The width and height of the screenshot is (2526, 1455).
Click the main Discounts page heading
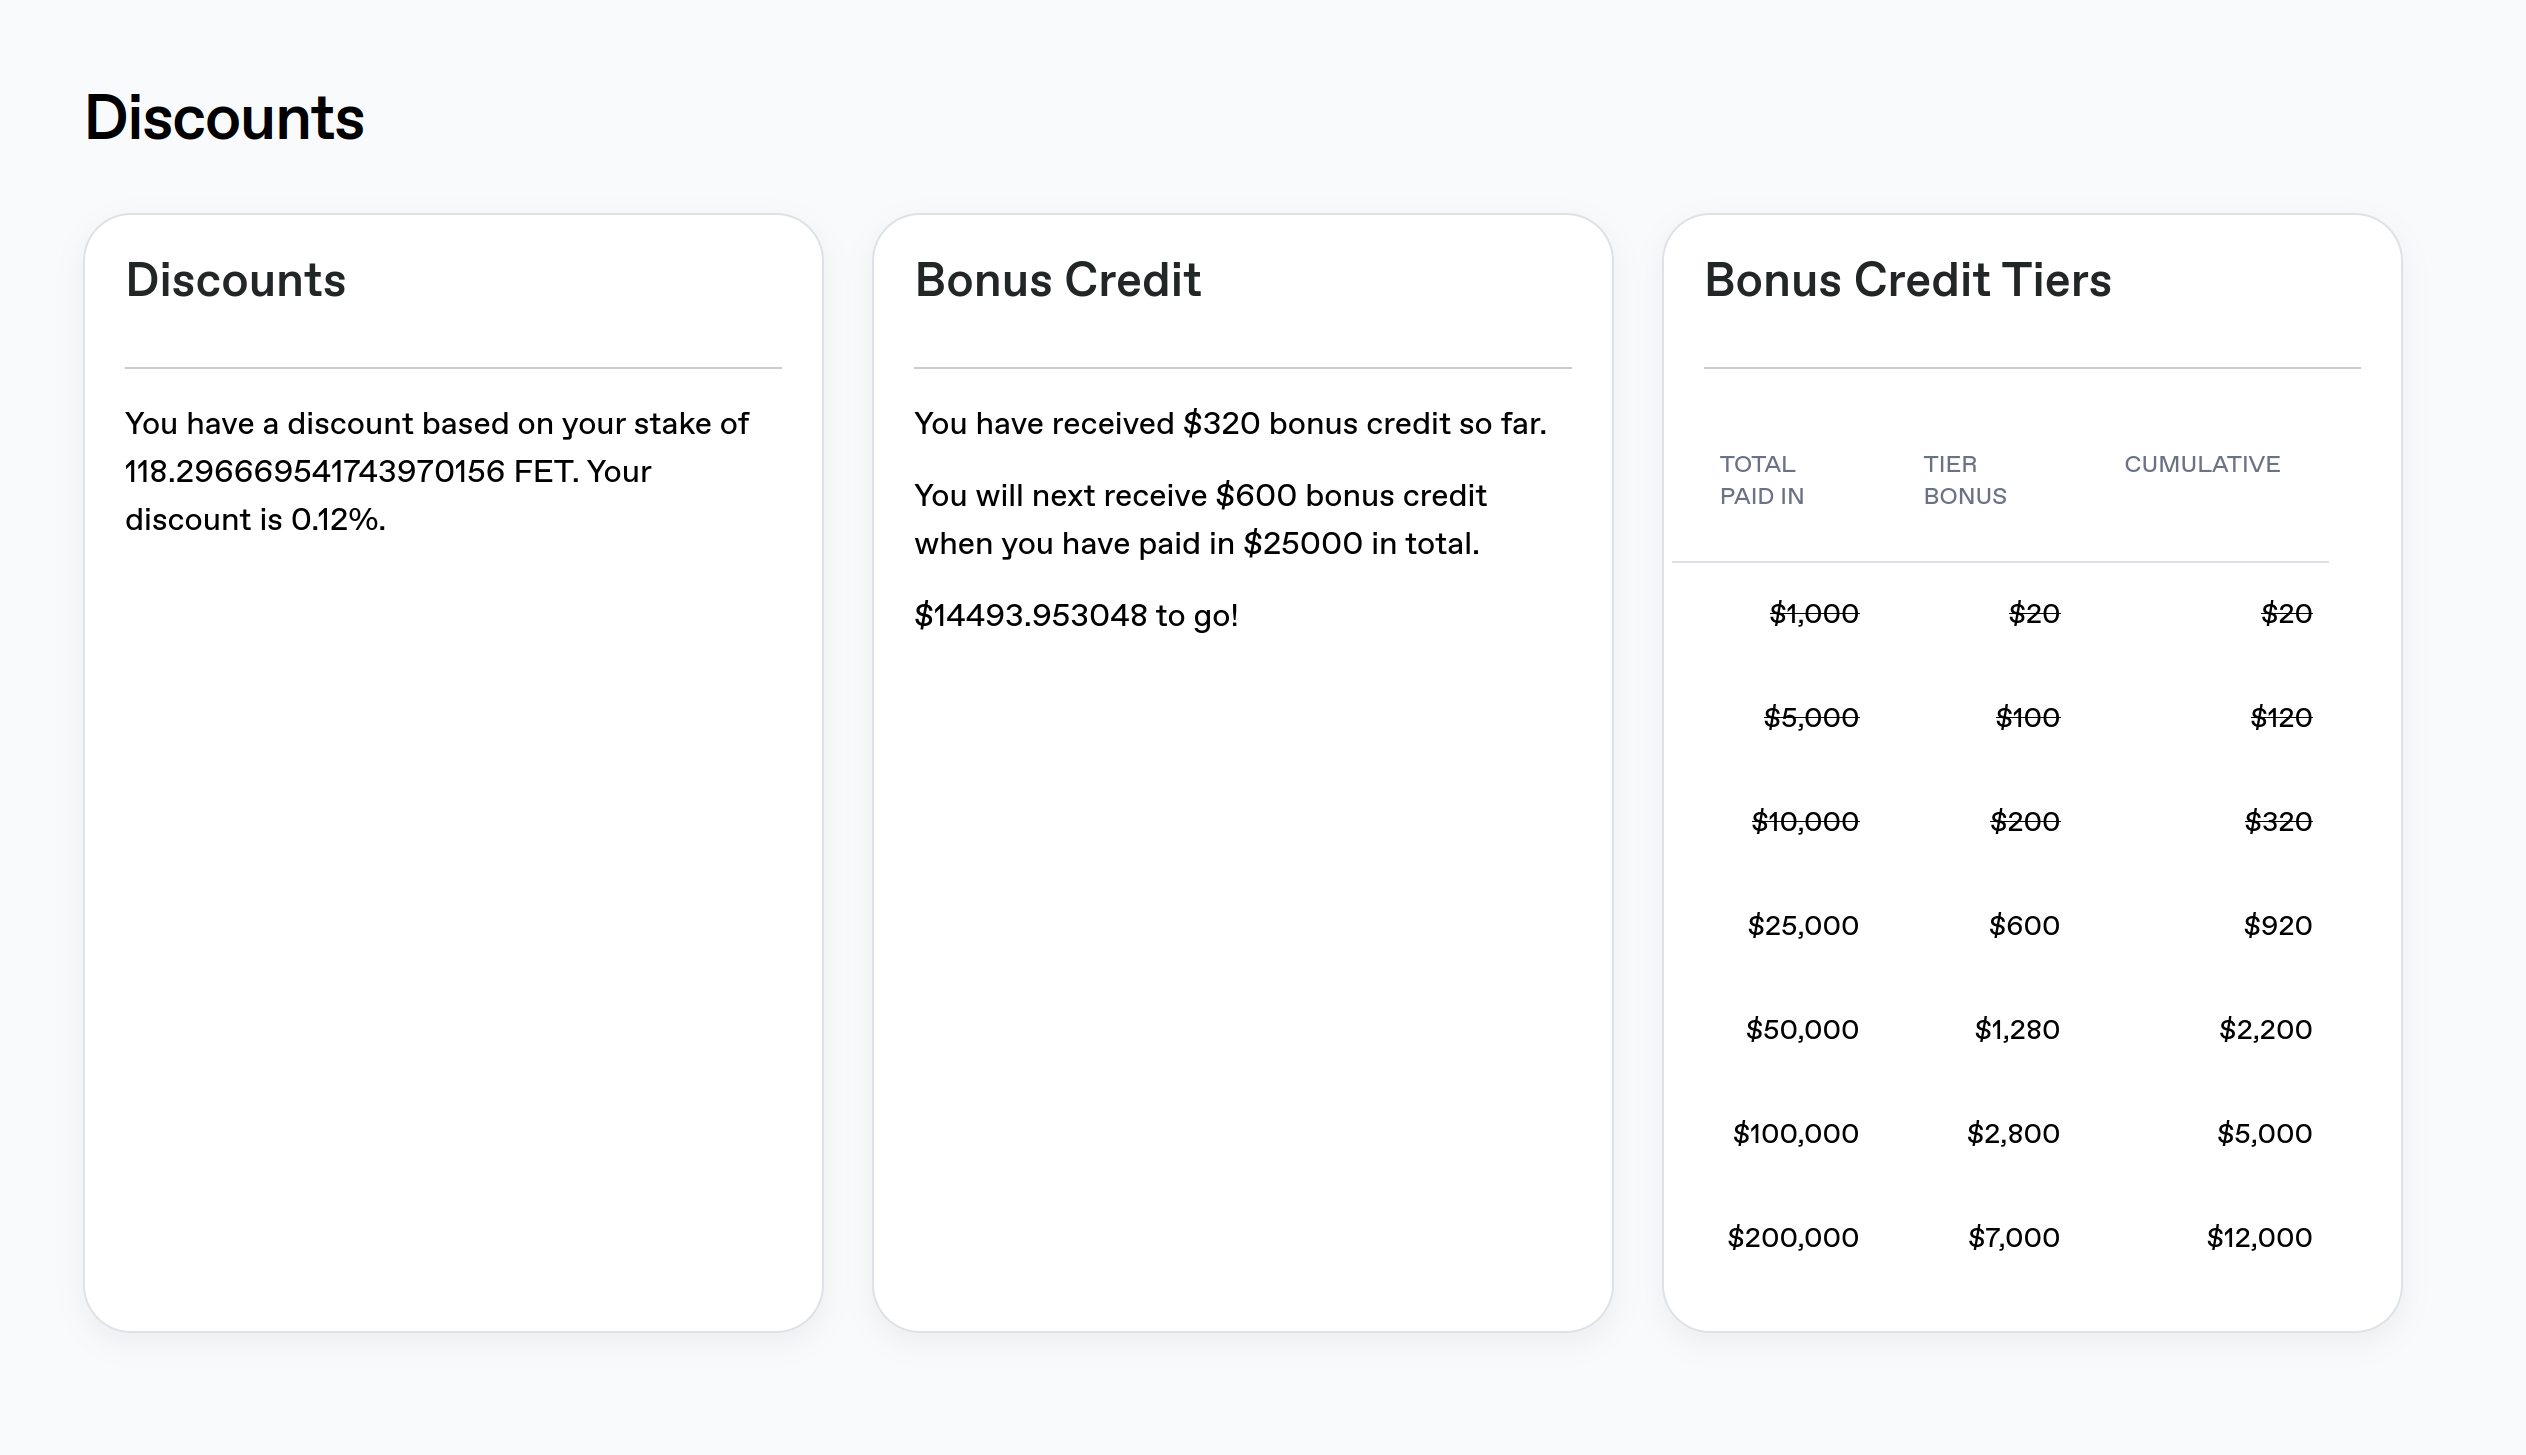224,118
